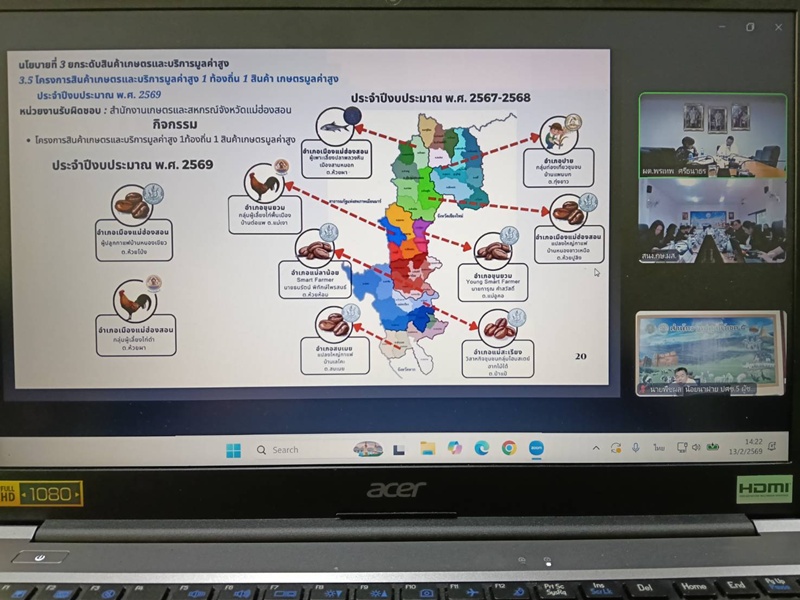Select the bottom participant video thumbnail

tap(710, 352)
